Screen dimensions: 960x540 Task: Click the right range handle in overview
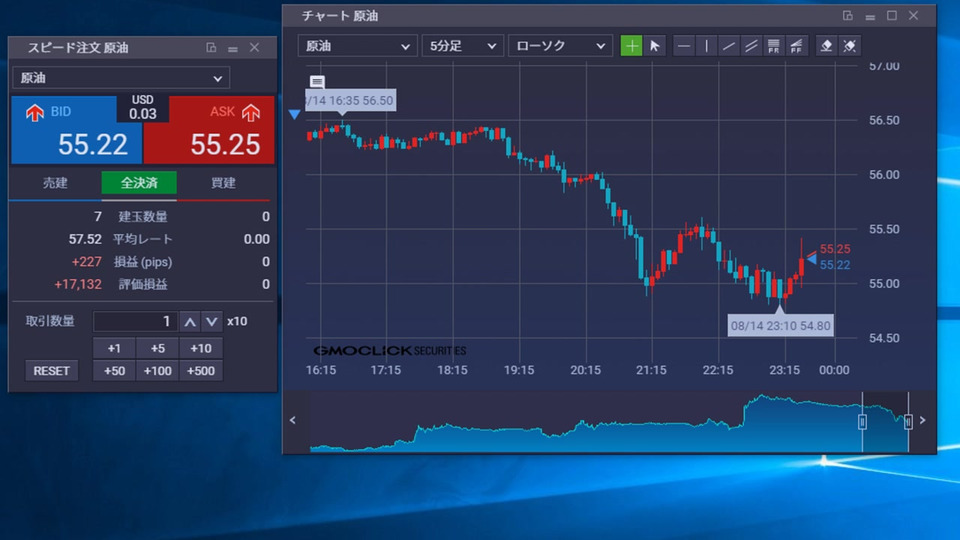coord(908,422)
